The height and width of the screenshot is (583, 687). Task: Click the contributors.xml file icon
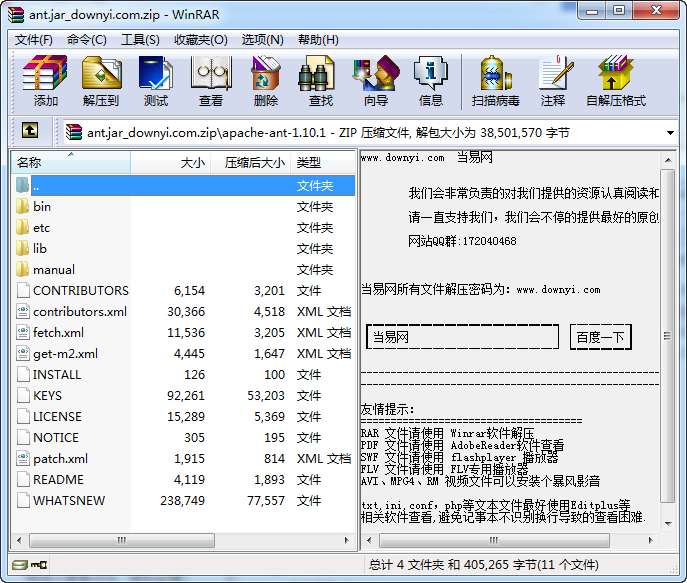23,311
